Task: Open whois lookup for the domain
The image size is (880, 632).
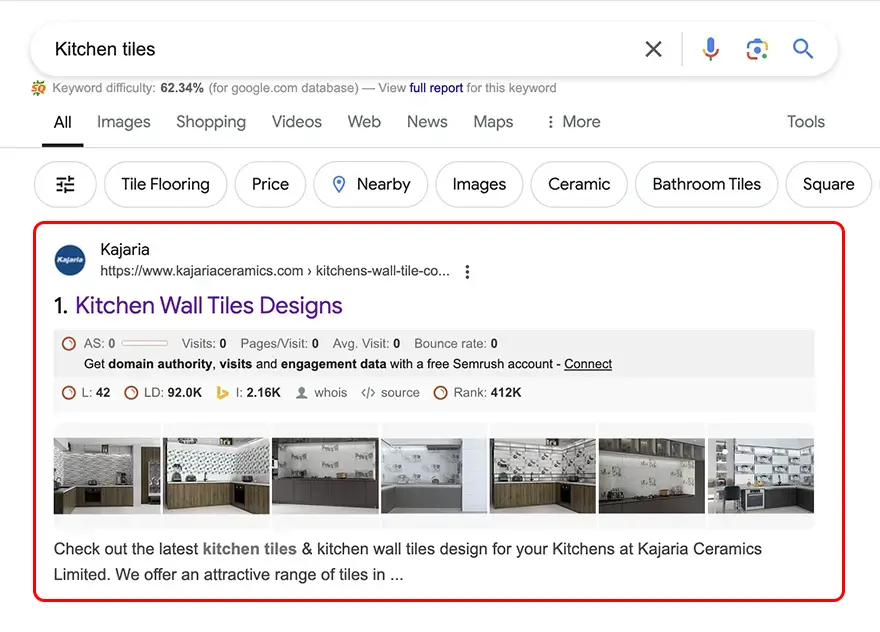Action: click(x=322, y=393)
